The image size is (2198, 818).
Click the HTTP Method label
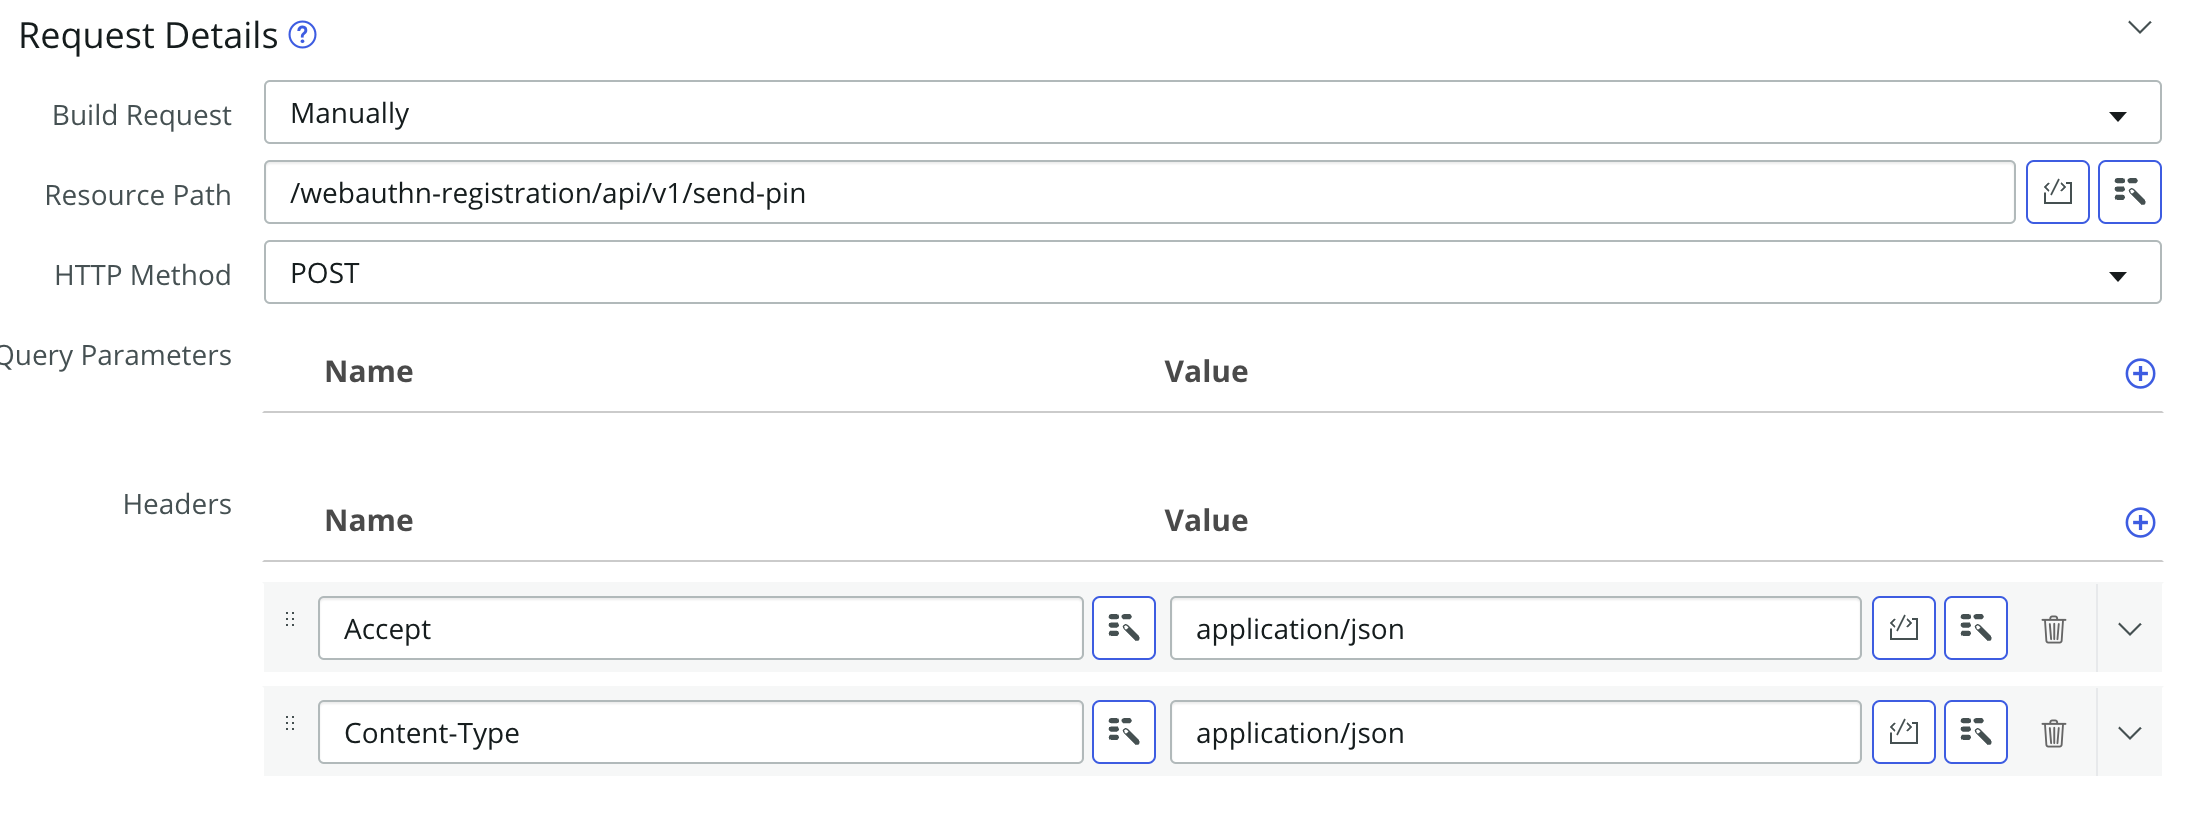point(142,275)
